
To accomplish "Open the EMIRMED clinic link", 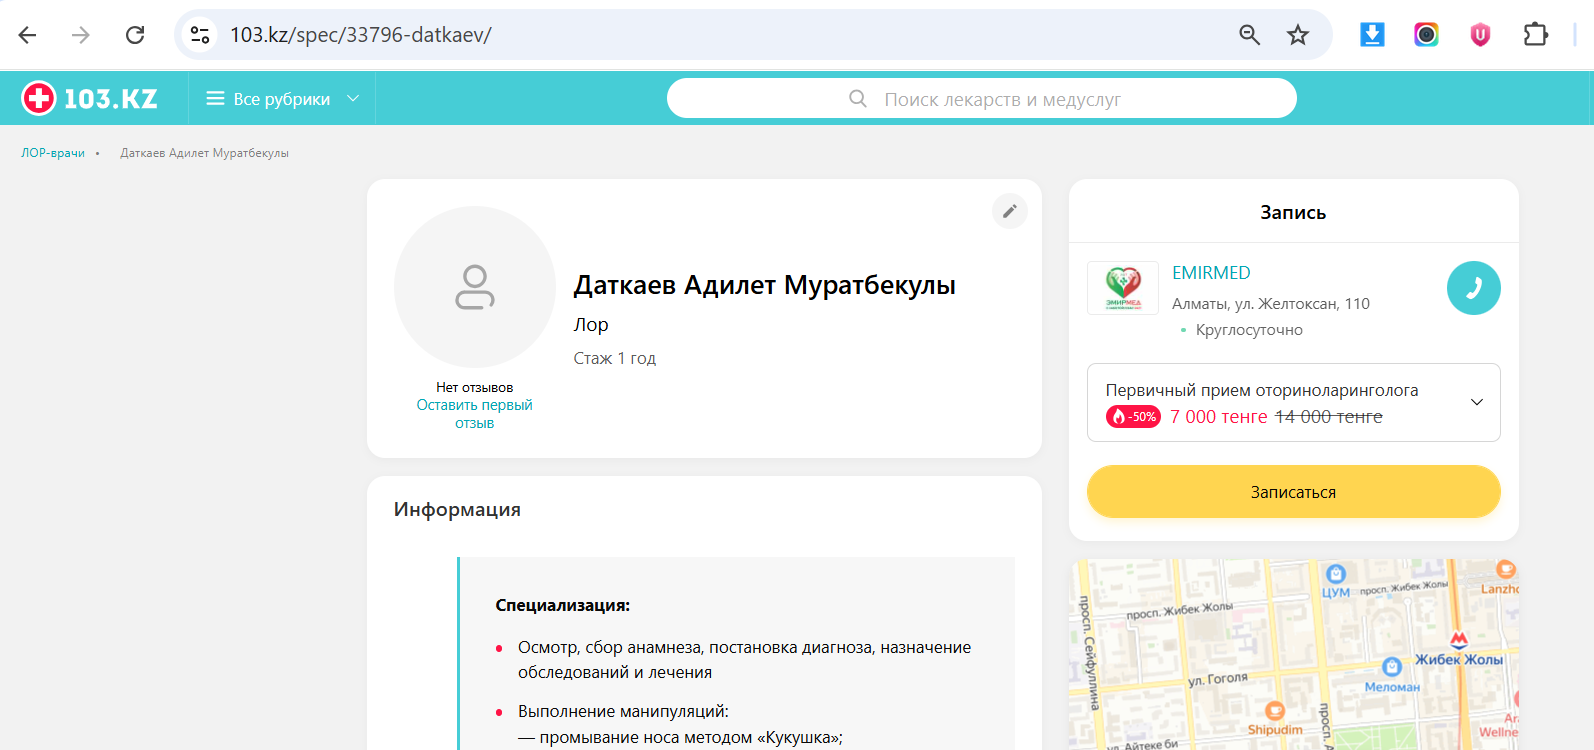I will point(1211,273).
